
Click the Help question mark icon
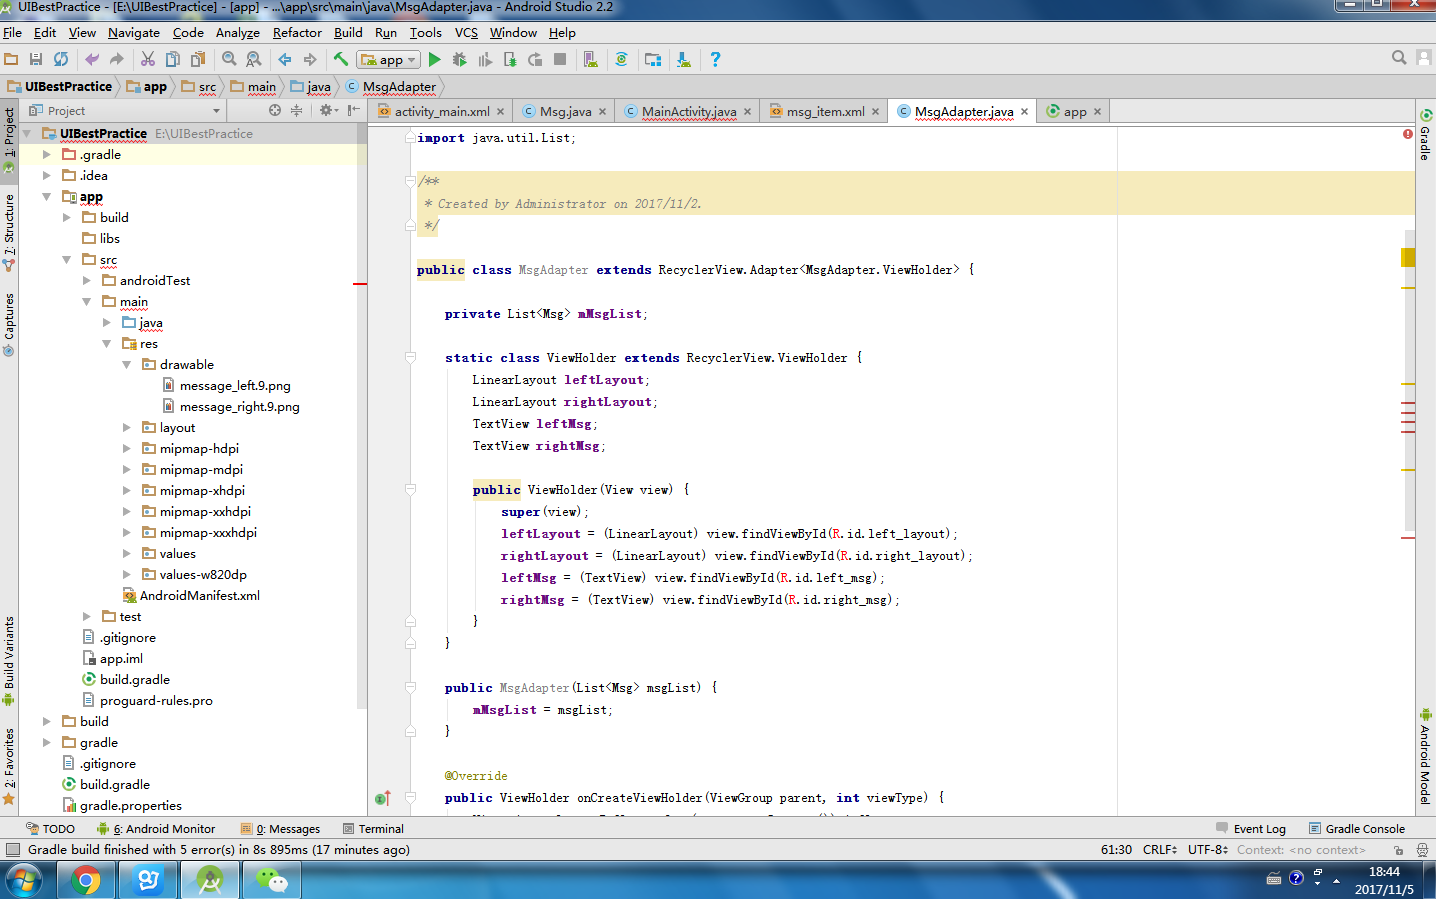coord(715,59)
